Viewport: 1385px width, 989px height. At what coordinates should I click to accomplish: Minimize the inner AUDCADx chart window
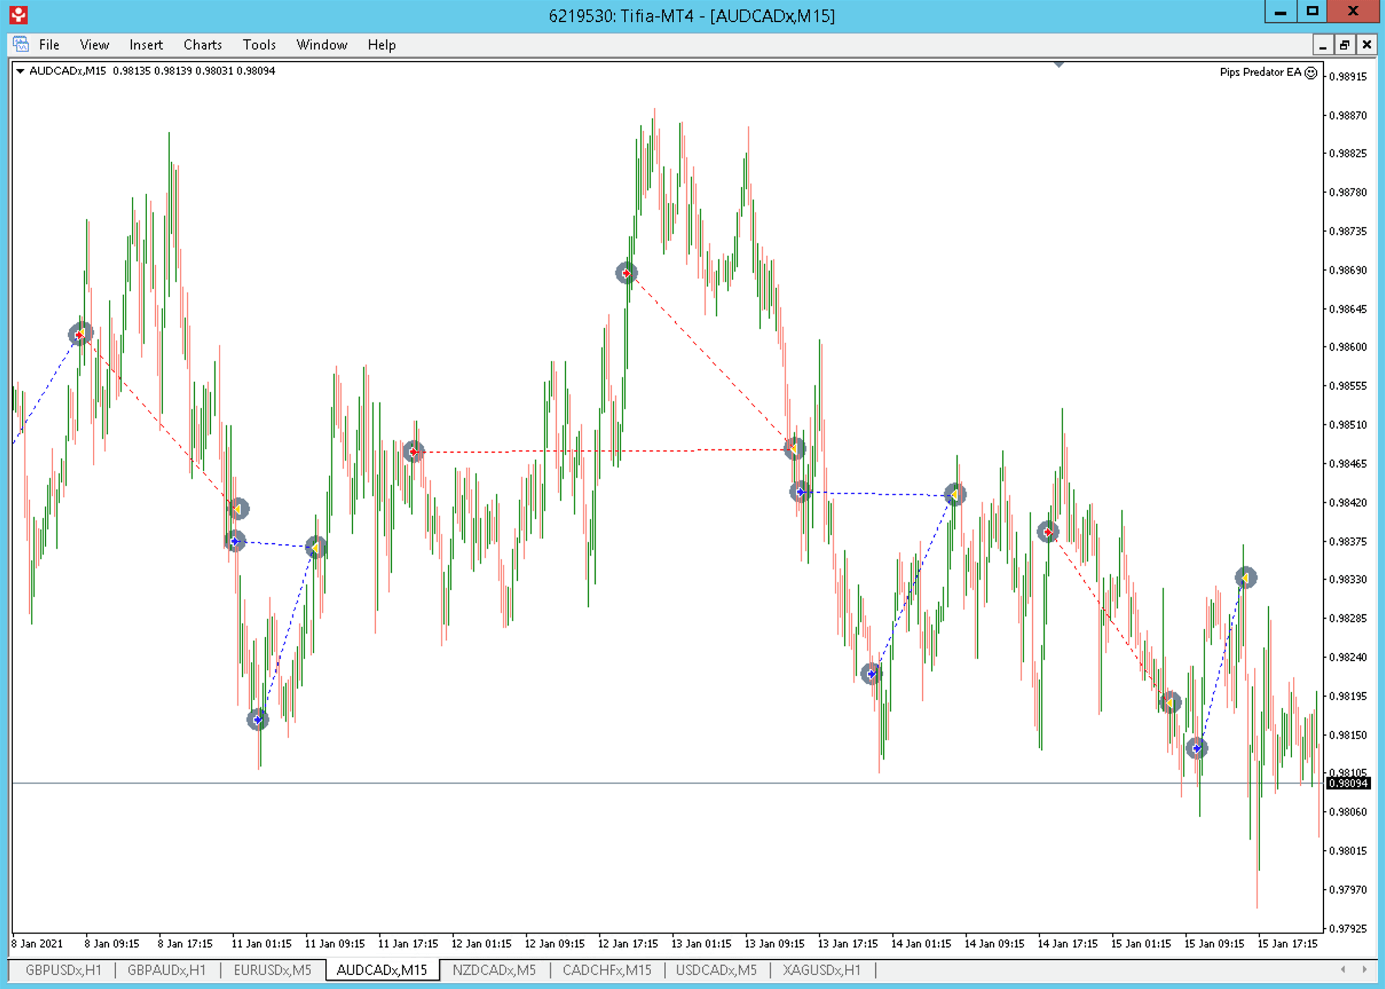(1322, 45)
